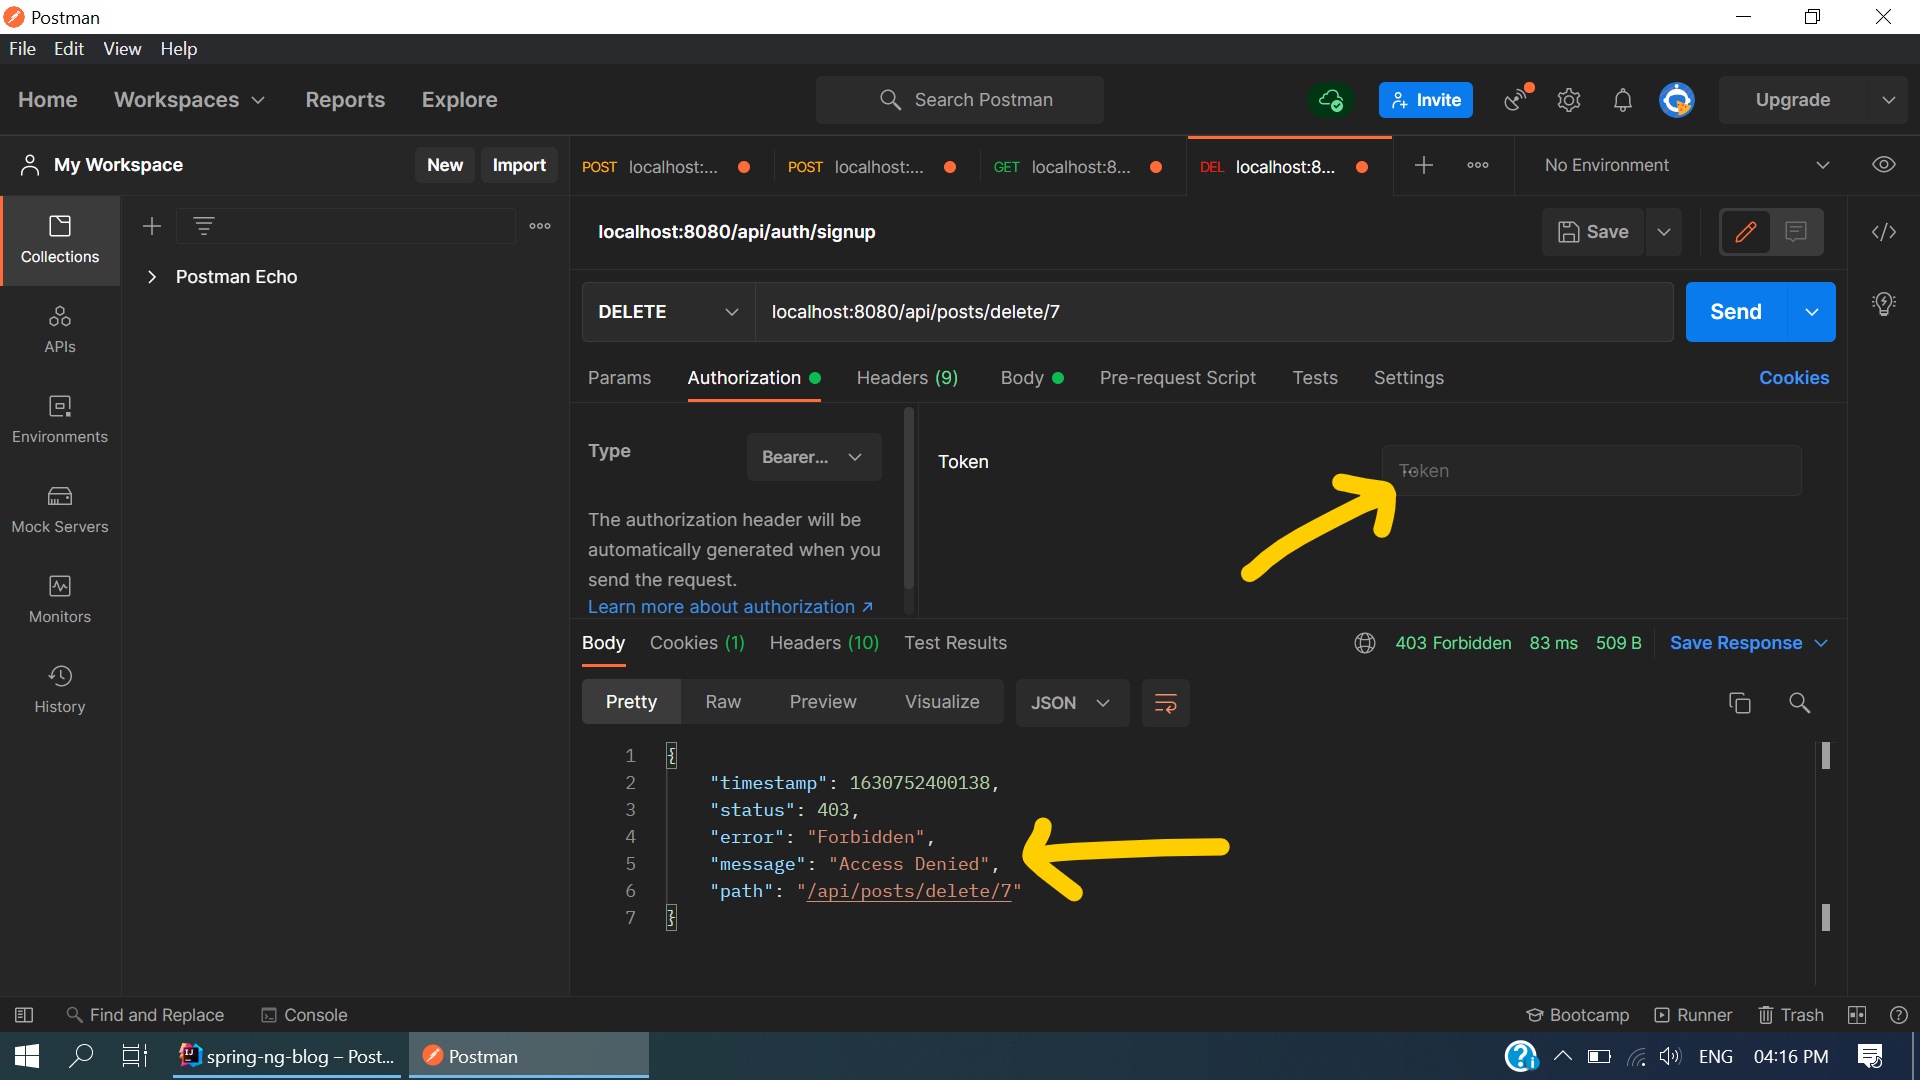Open the Cookies link
The height and width of the screenshot is (1080, 1920).
(x=1794, y=378)
